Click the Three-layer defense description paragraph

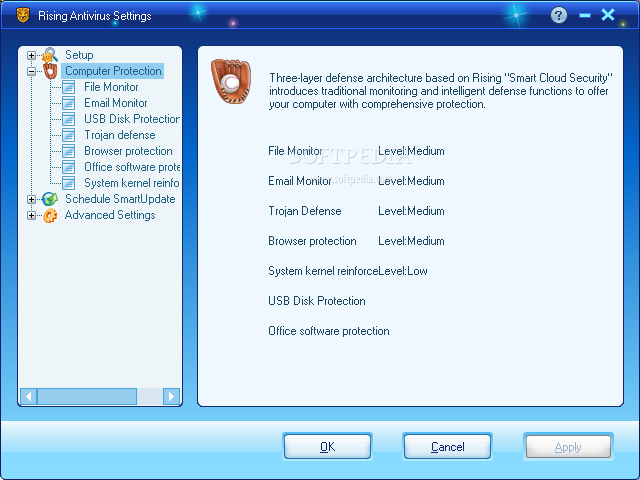point(441,91)
